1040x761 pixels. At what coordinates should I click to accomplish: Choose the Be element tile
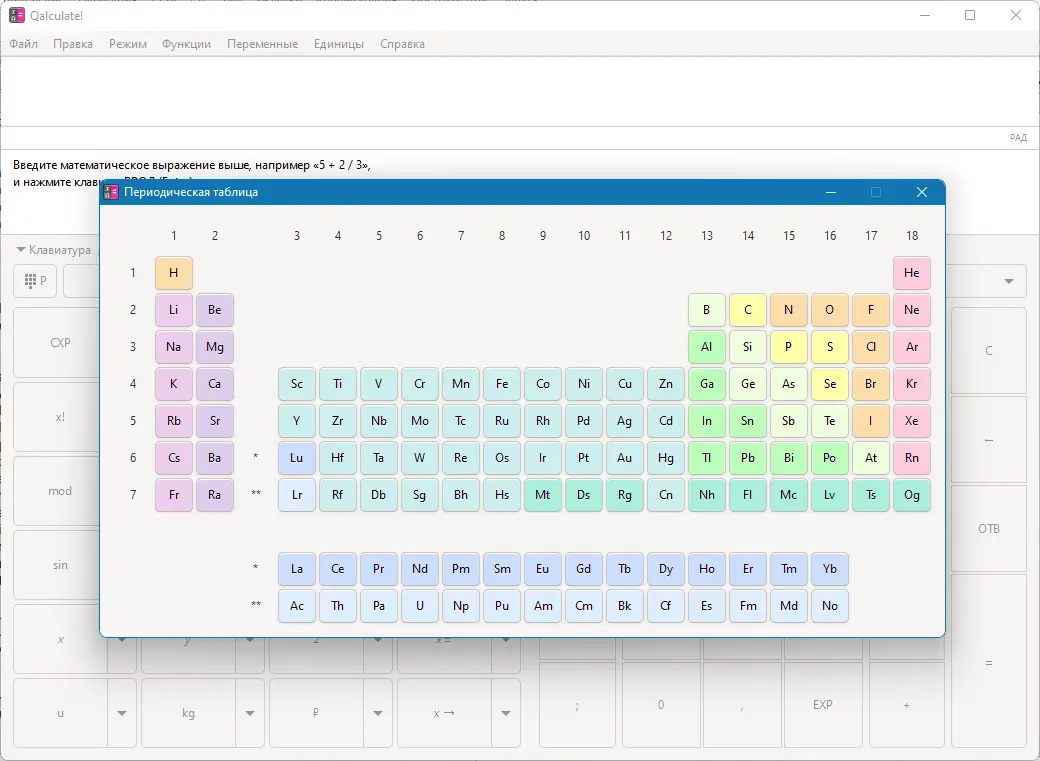(x=215, y=310)
